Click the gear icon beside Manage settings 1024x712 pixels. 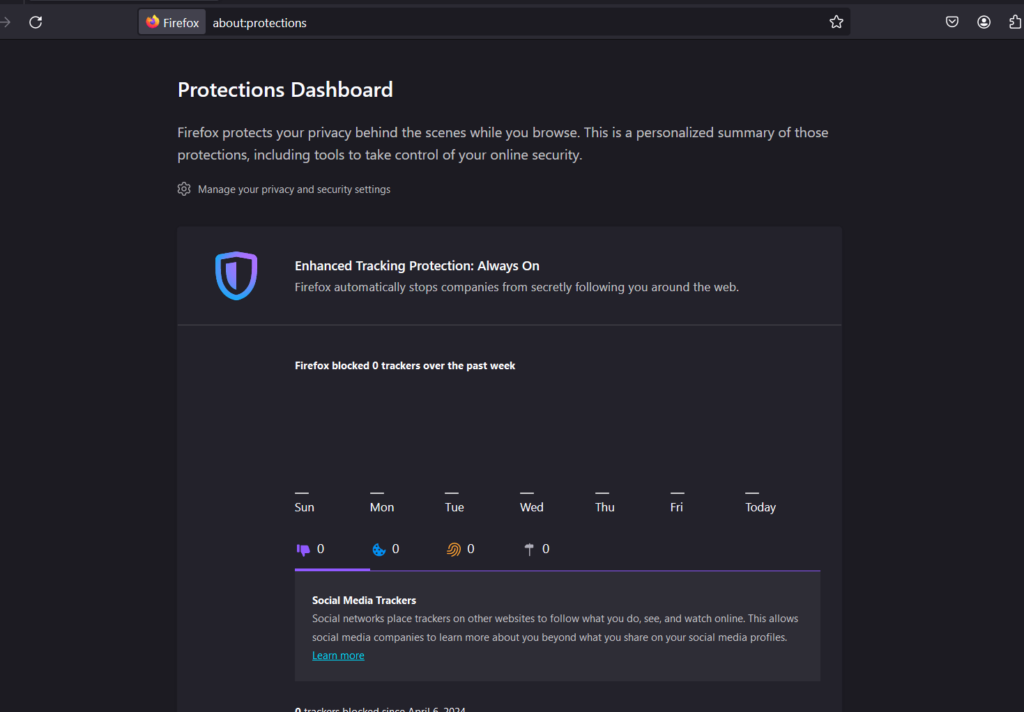click(184, 189)
